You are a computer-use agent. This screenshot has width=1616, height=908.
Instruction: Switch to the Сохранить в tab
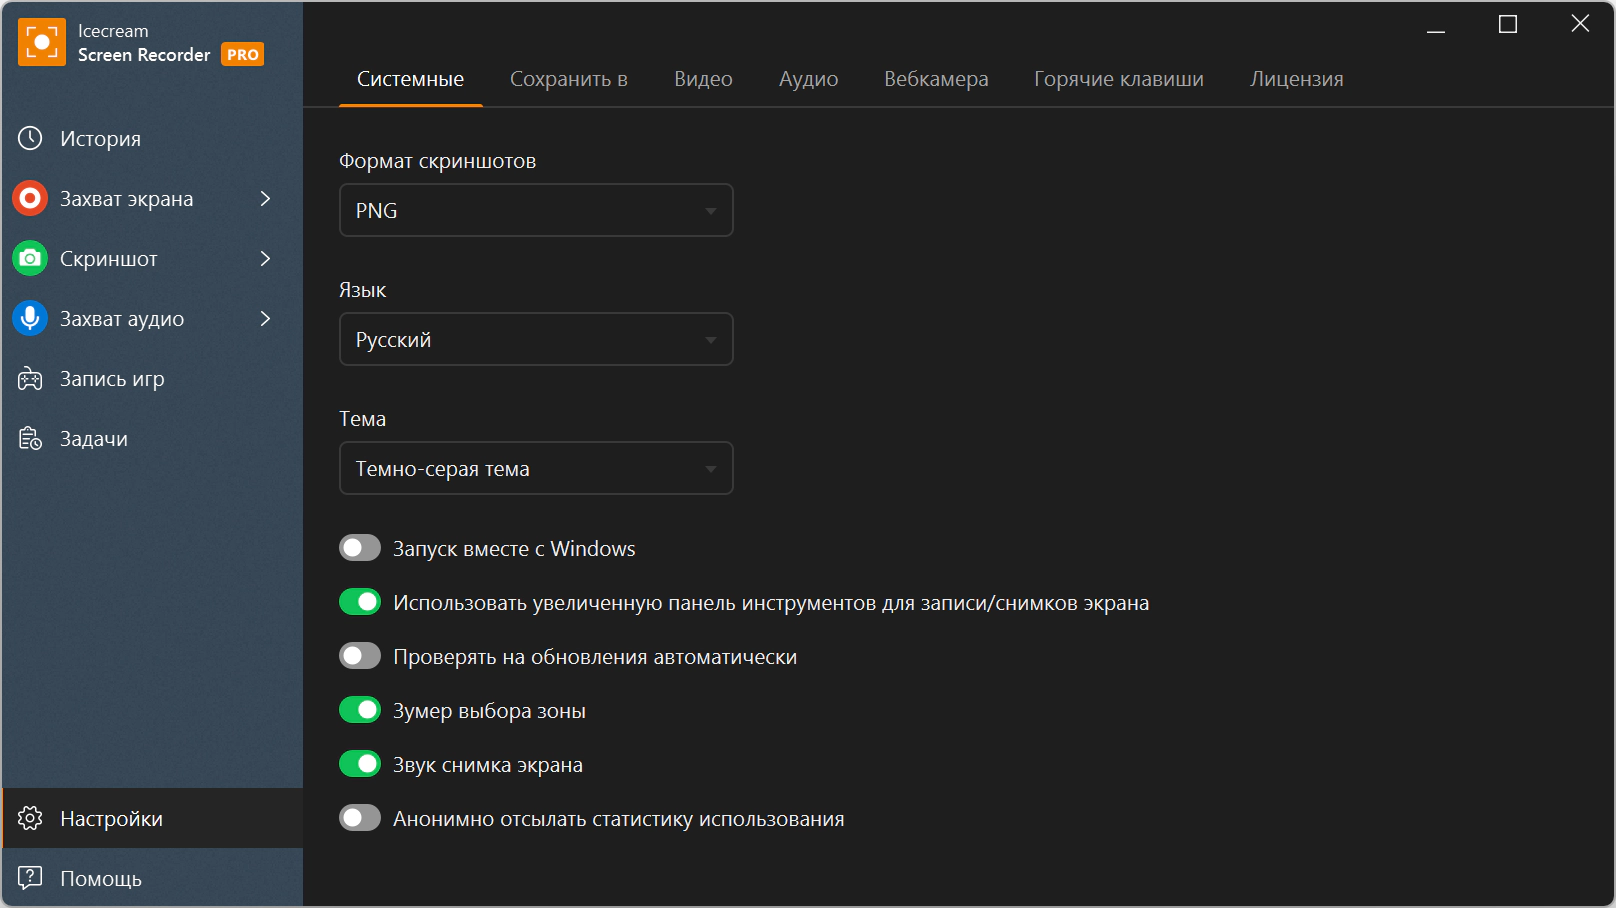(569, 79)
